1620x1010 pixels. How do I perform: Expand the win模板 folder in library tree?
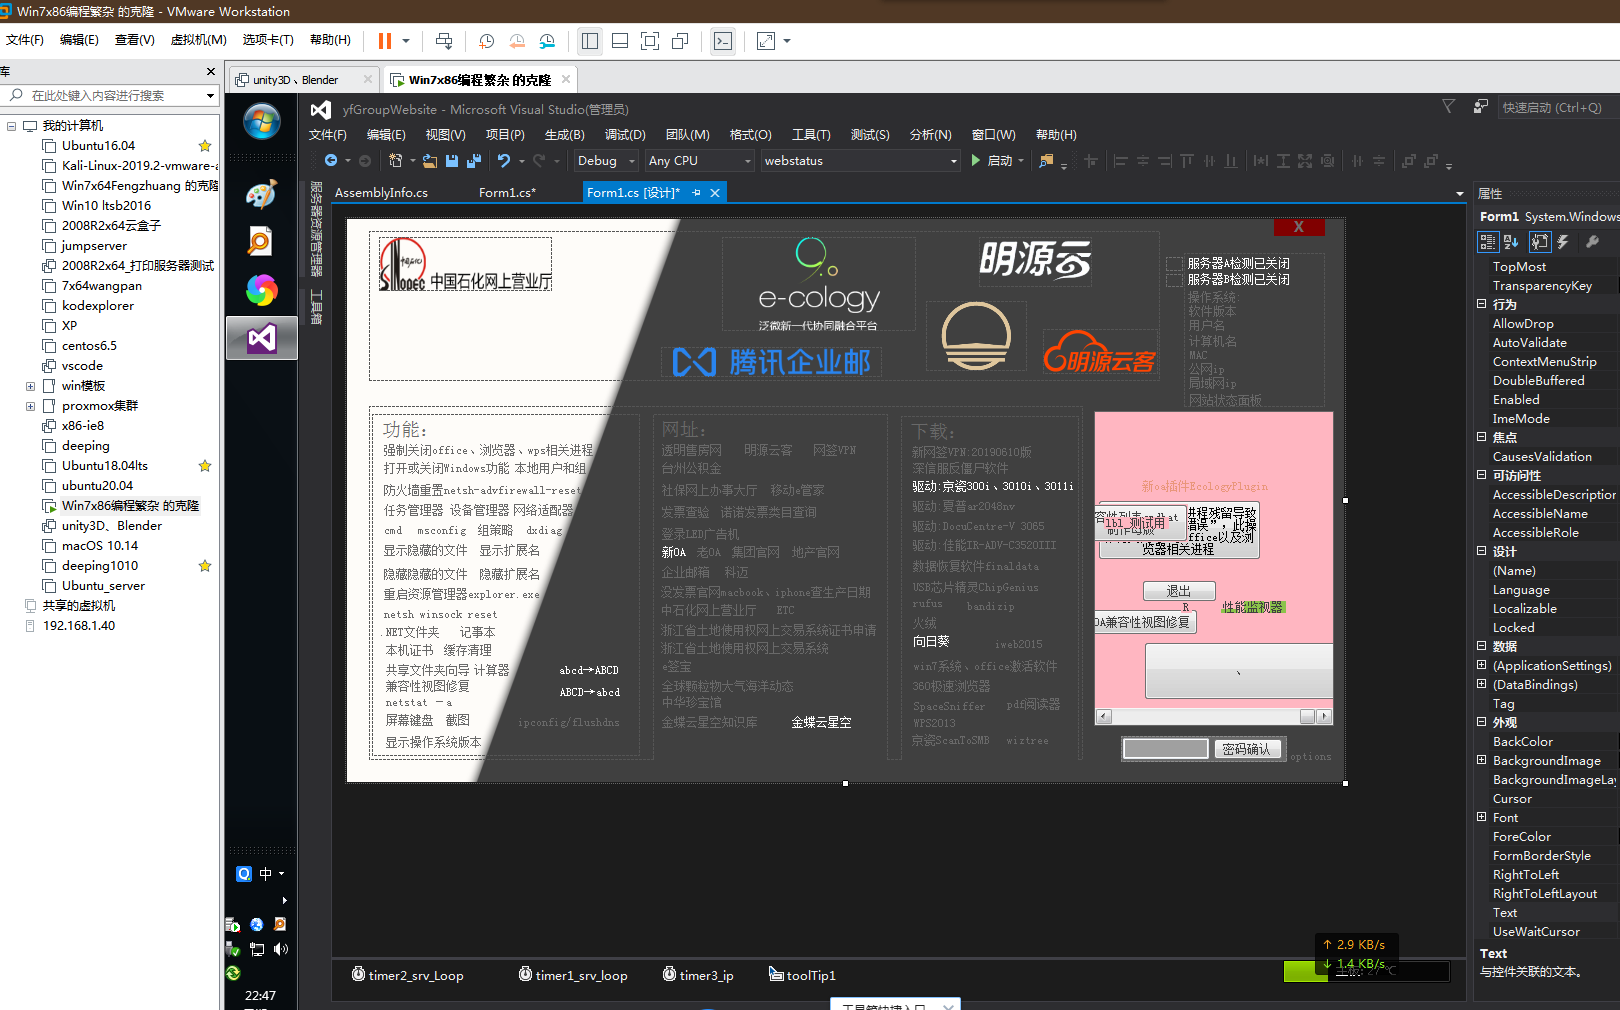tap(30, 386)
